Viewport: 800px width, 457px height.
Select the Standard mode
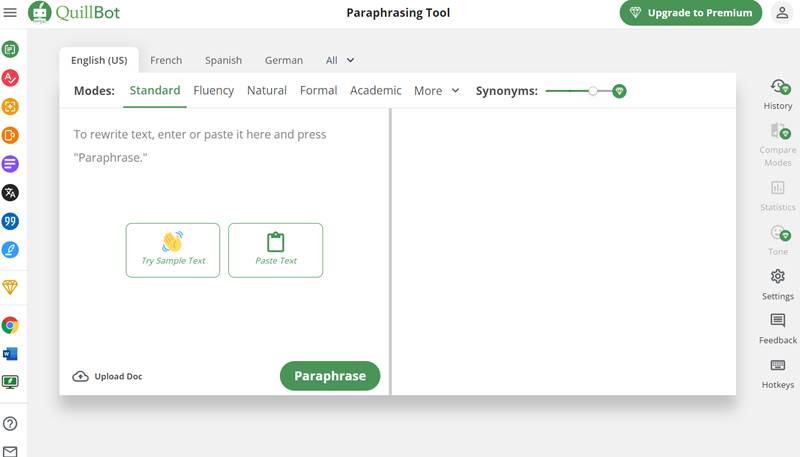(155, 91)
